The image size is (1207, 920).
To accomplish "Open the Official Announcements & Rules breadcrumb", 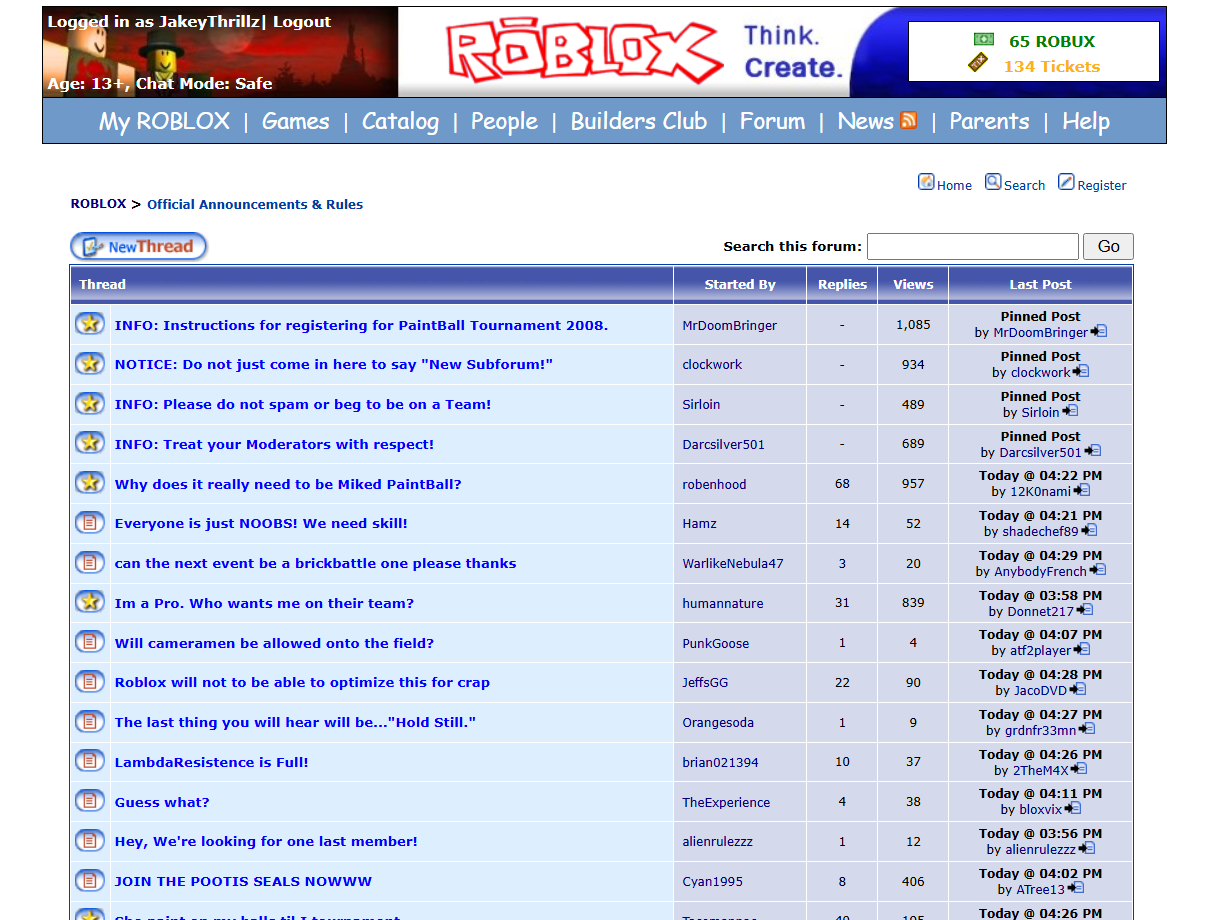I will click(255, 204).
